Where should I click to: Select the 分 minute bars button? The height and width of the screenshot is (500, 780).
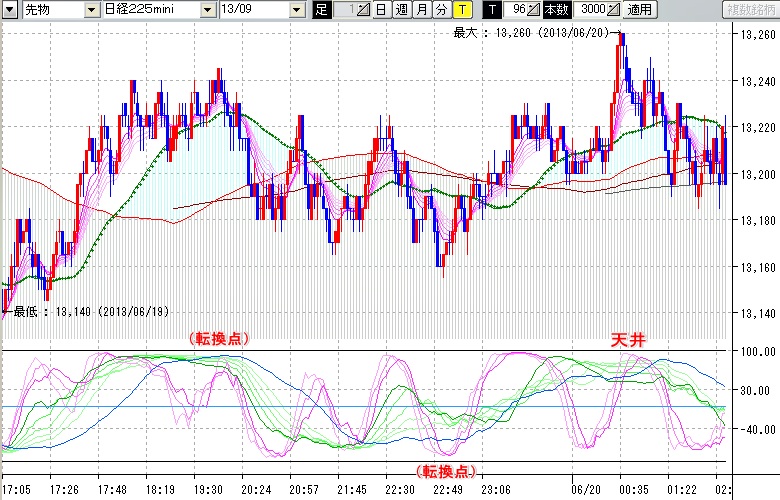click(441, 10)
